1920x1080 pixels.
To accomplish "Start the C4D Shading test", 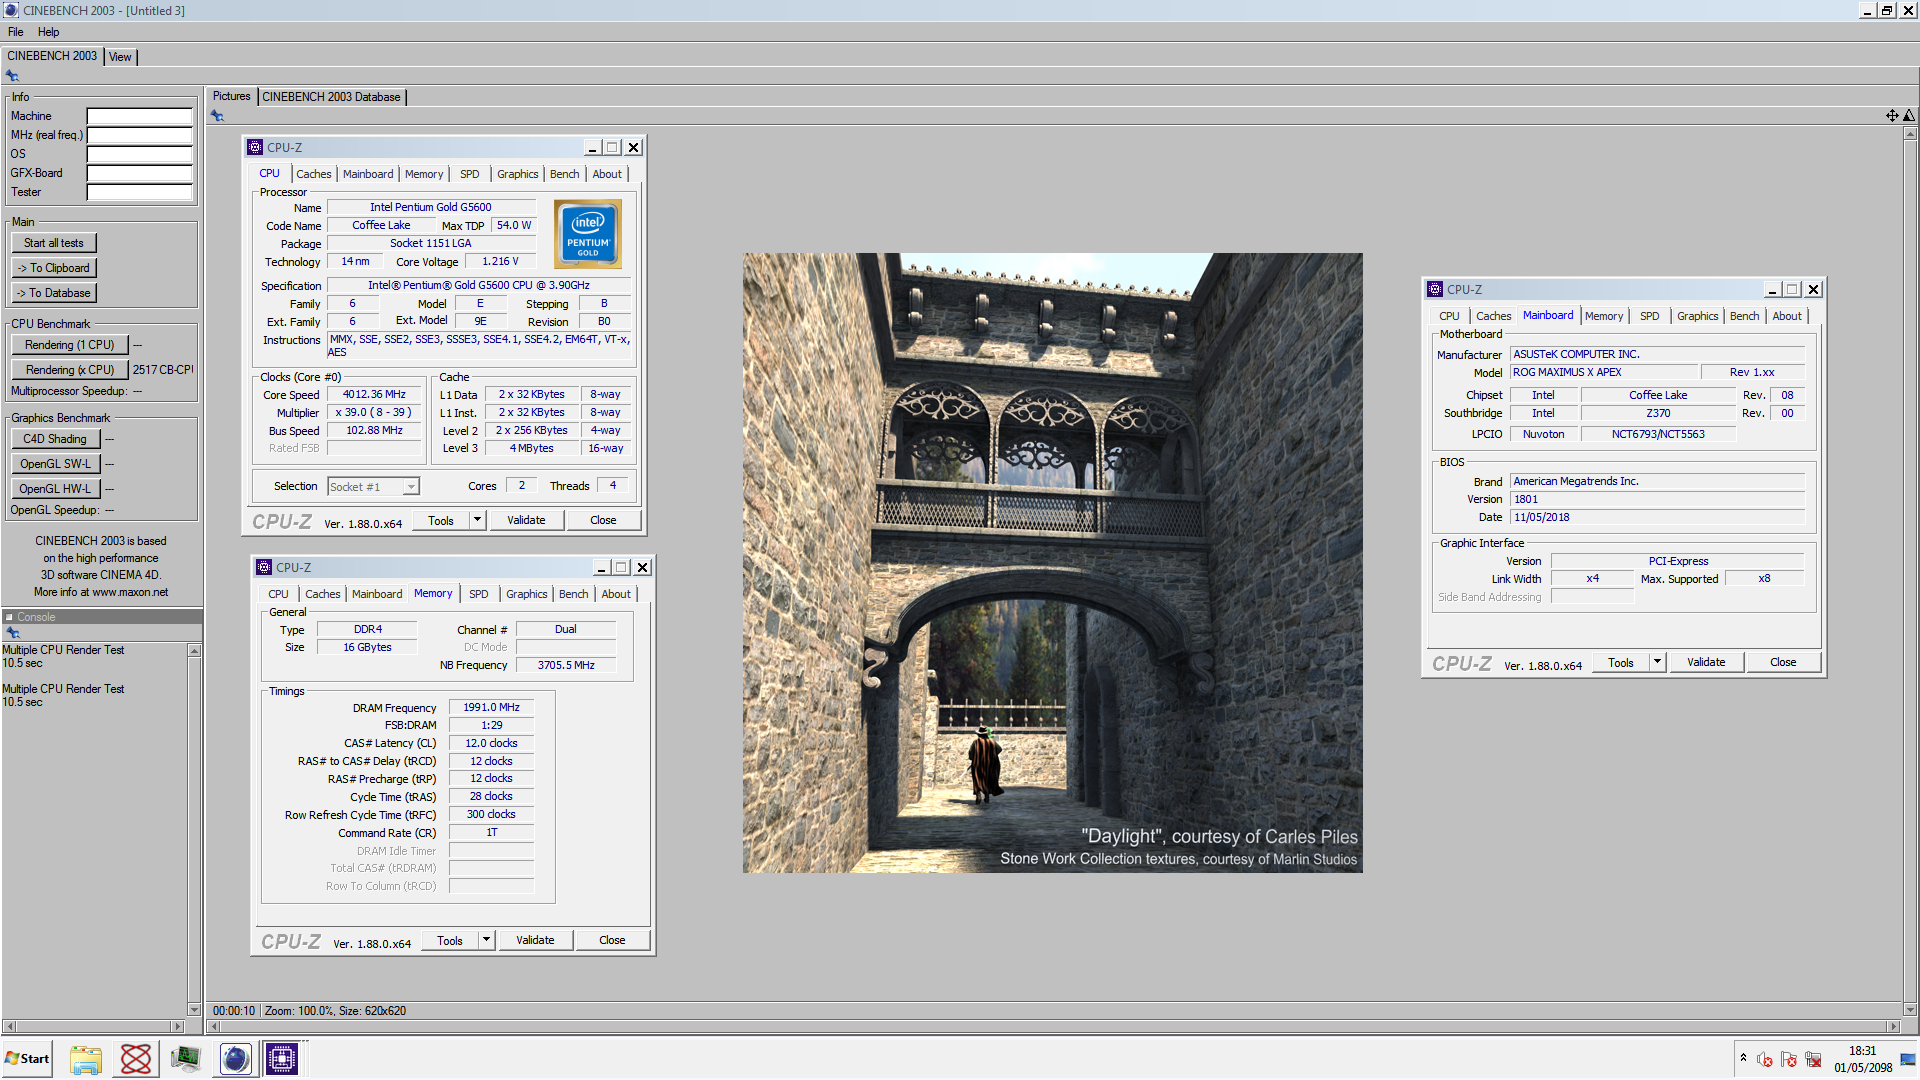I will 55,439.
